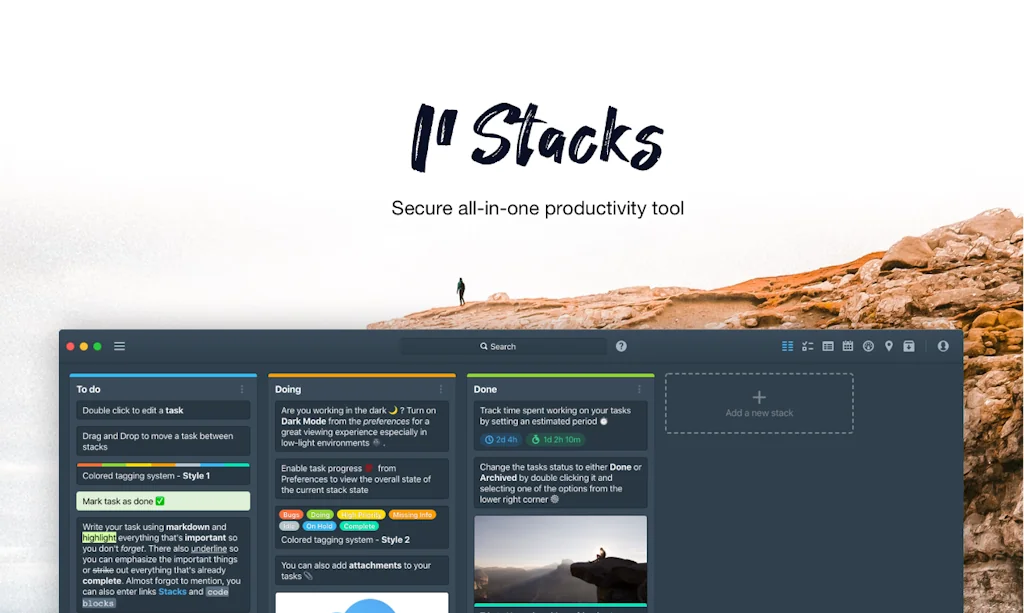Open the stacks board view icon
1024x613 pixels.
[788, 345]
